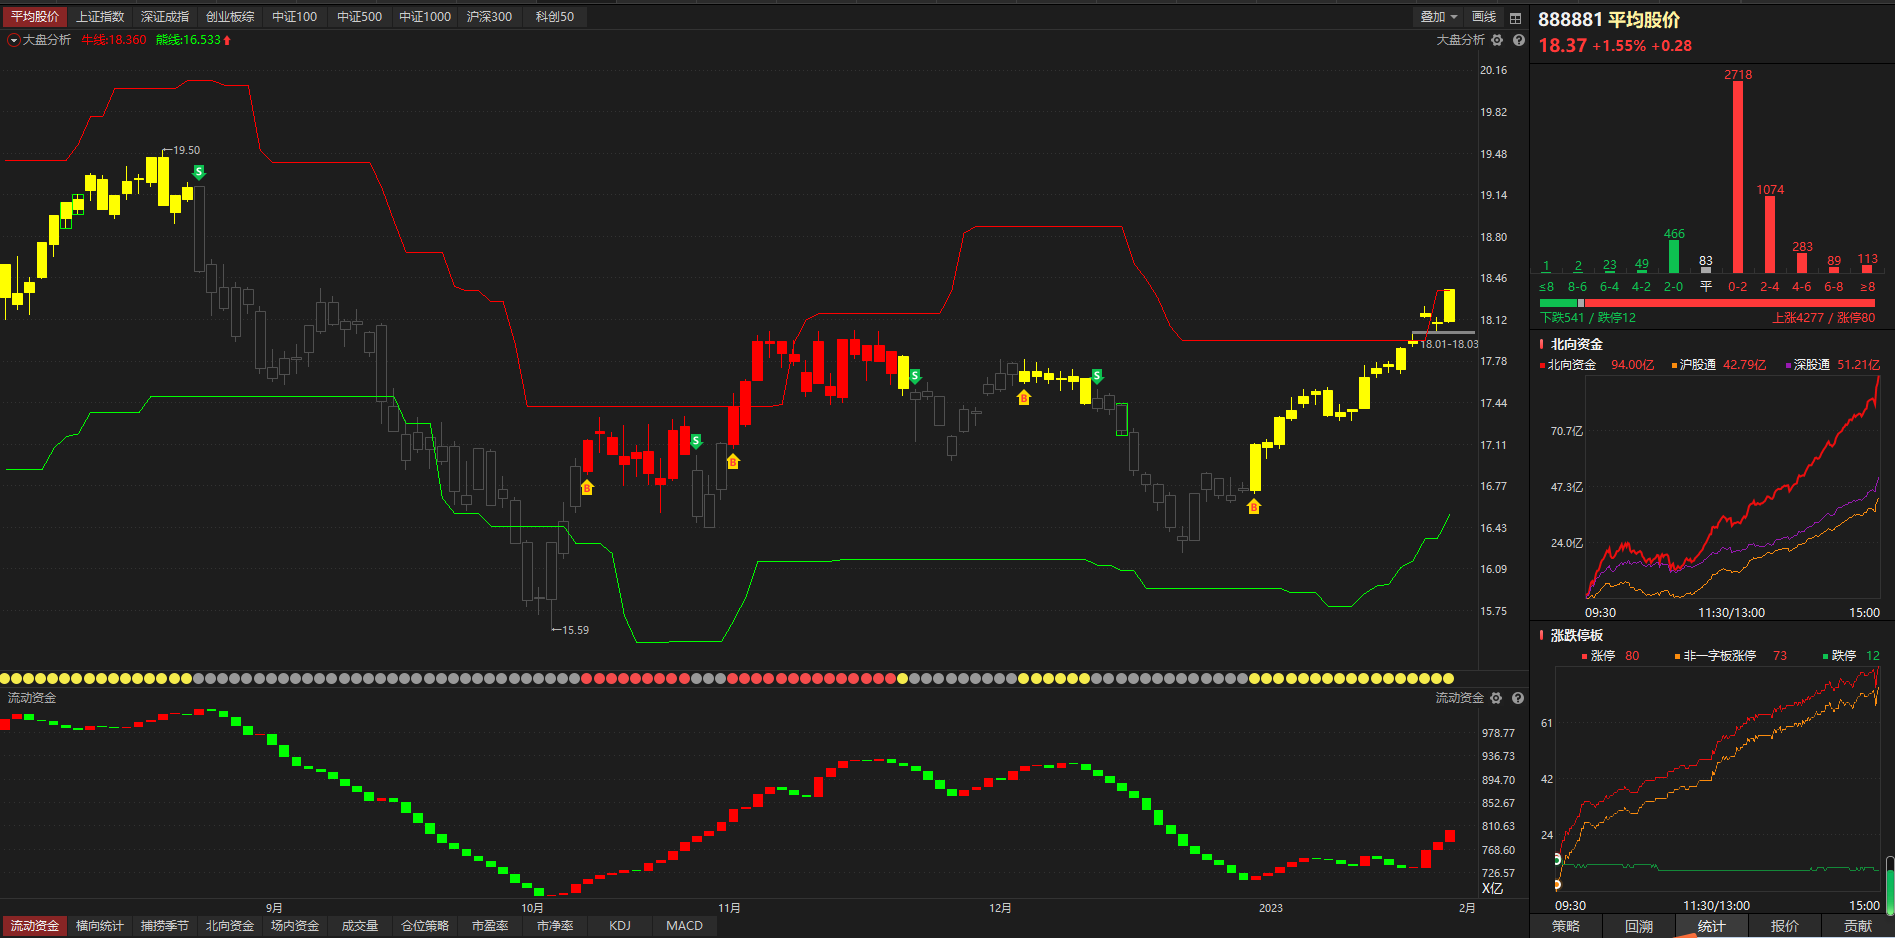This screenshot has width=1895, height=938.
Task: Select the 仓位策略 indicator tab
Action: coord(425,926)
